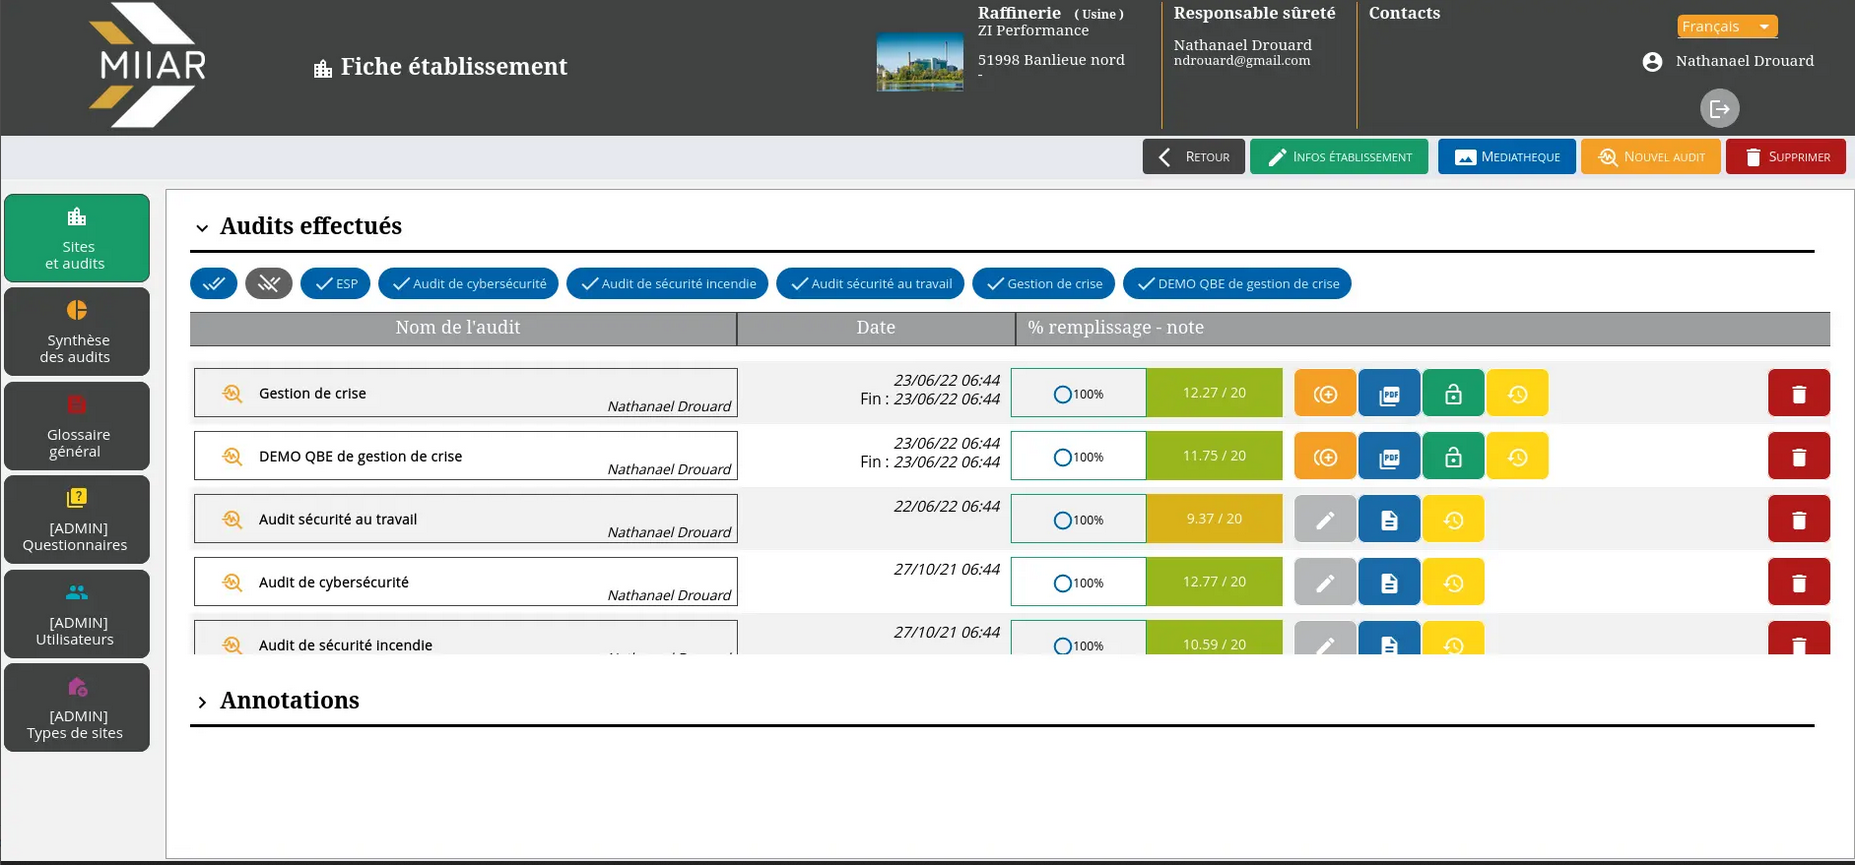Open ADMIN Utilisateurs sidebar tab

(x=77, y=614)
